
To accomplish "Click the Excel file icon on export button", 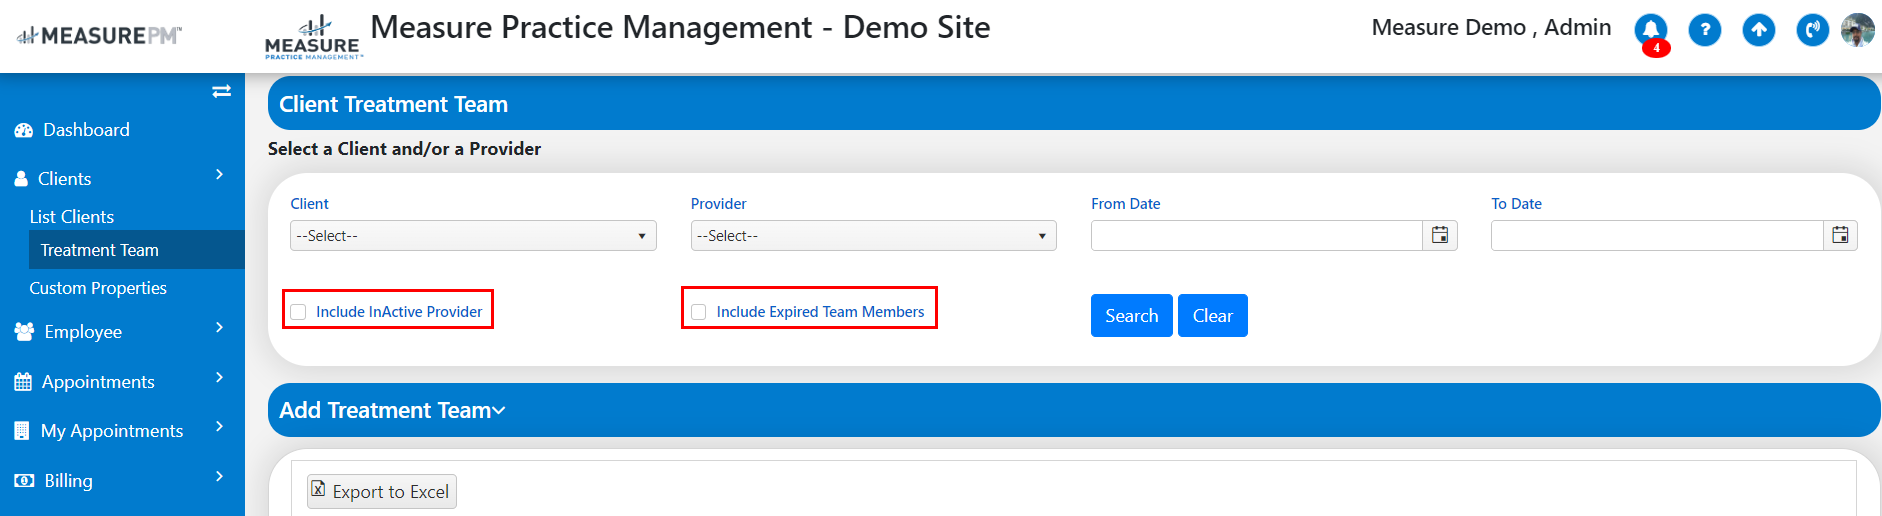I will point(318,489).
